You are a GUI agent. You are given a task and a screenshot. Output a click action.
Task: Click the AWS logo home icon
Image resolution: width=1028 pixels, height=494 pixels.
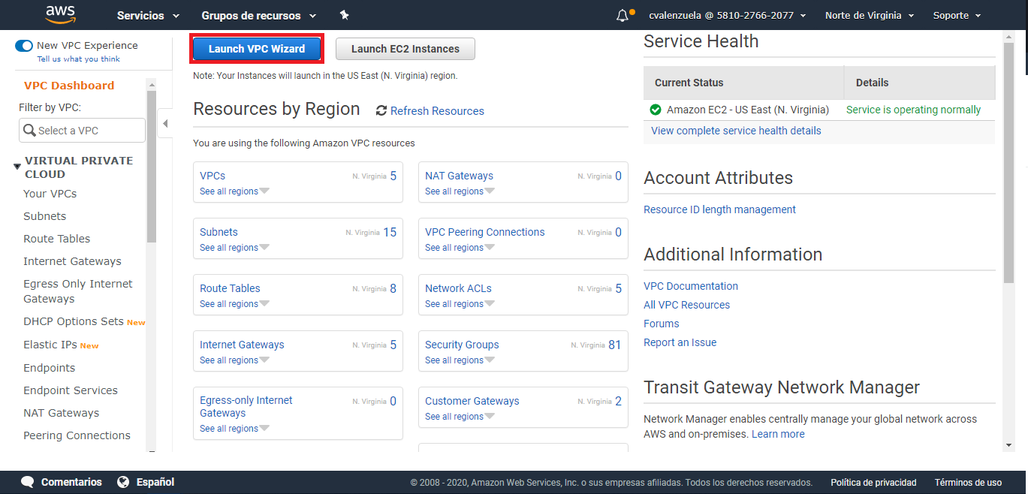point(61,14)
